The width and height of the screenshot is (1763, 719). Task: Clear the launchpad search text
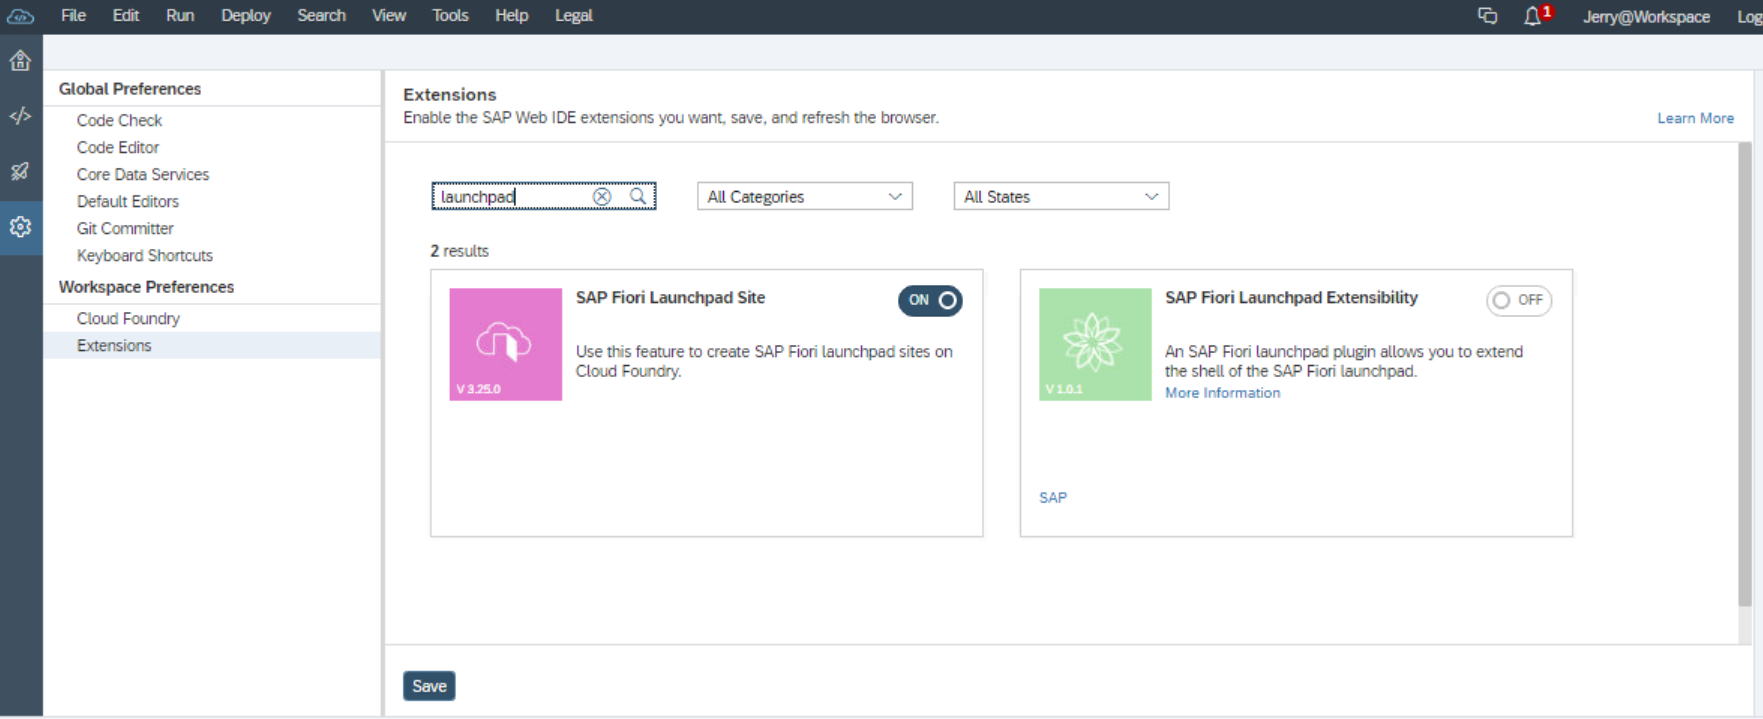[602, 197]
